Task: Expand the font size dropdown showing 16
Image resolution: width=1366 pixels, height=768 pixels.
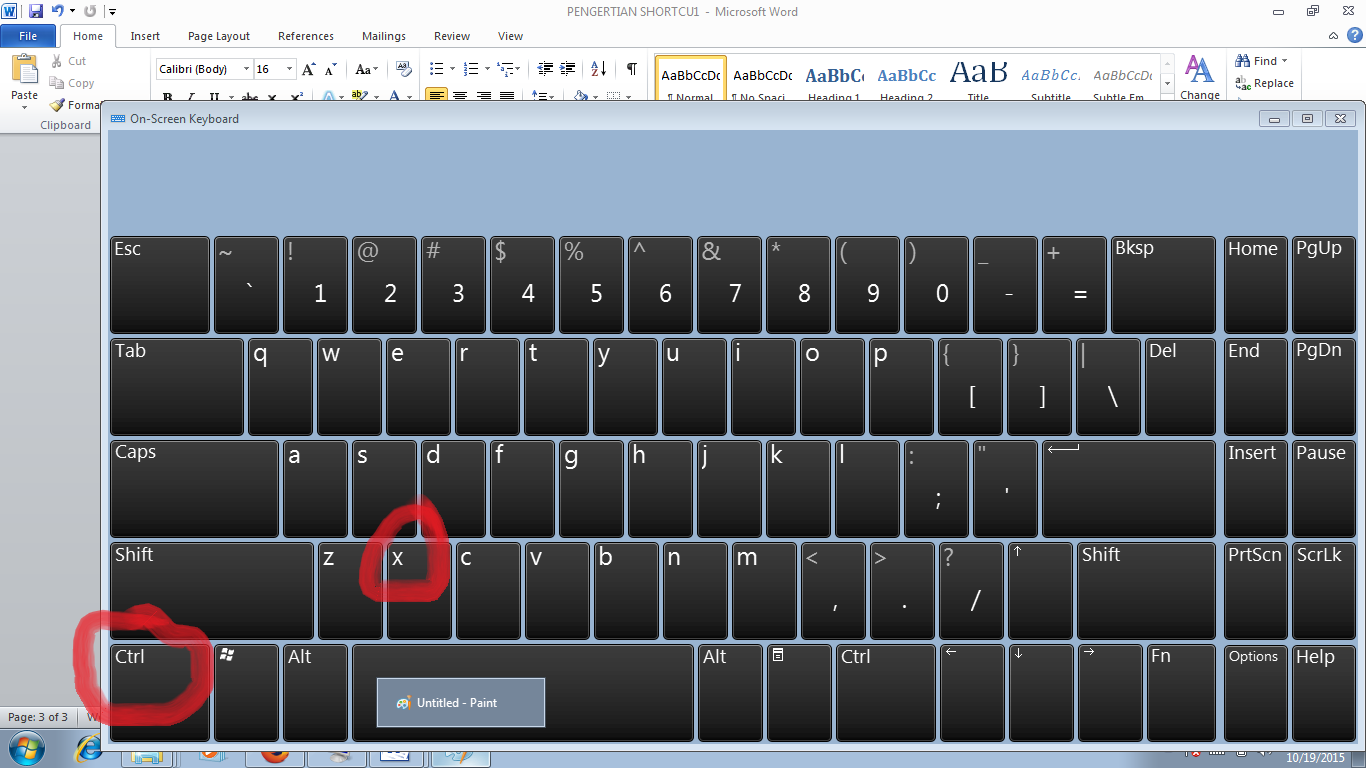Action: point(290,69)
